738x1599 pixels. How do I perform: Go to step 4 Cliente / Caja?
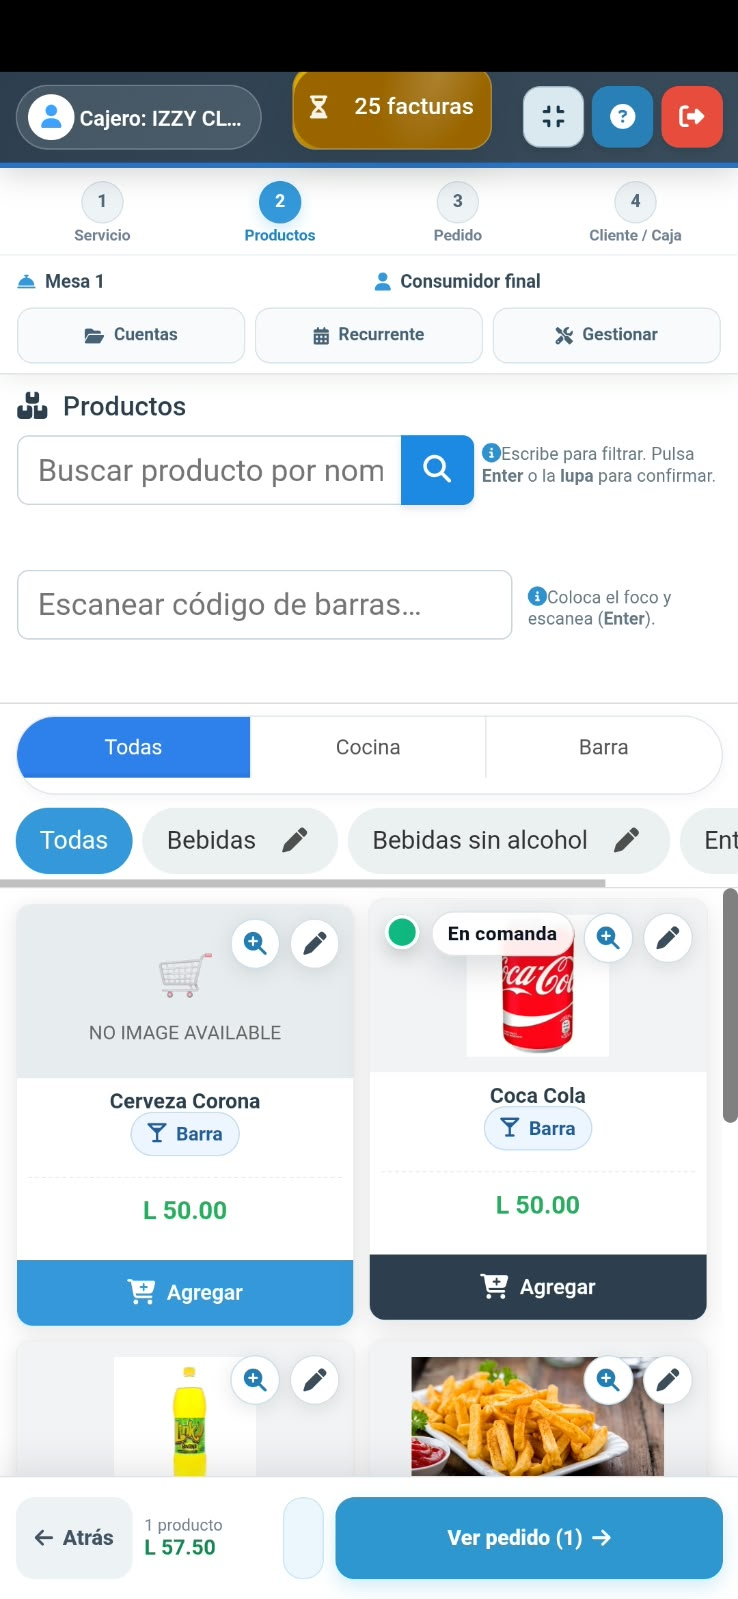[x=635, y=214]
